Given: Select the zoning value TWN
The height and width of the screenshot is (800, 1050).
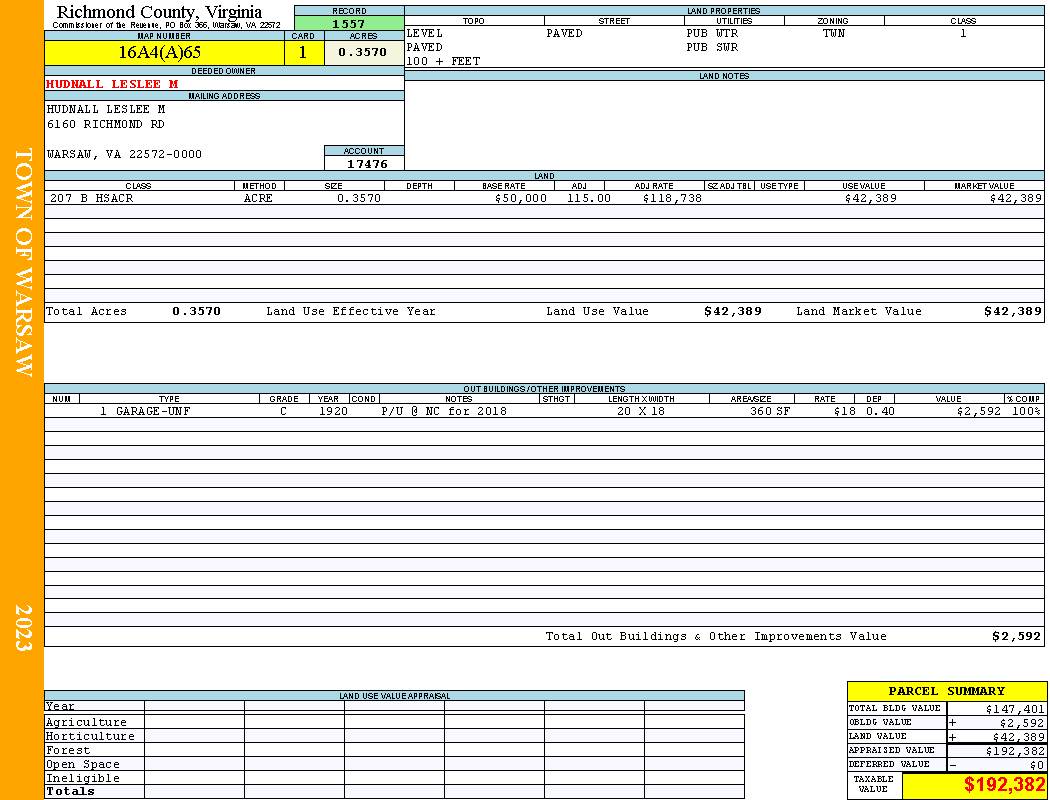Looking at the screenshot, I should pyautogui.click(x=834, y=33).
